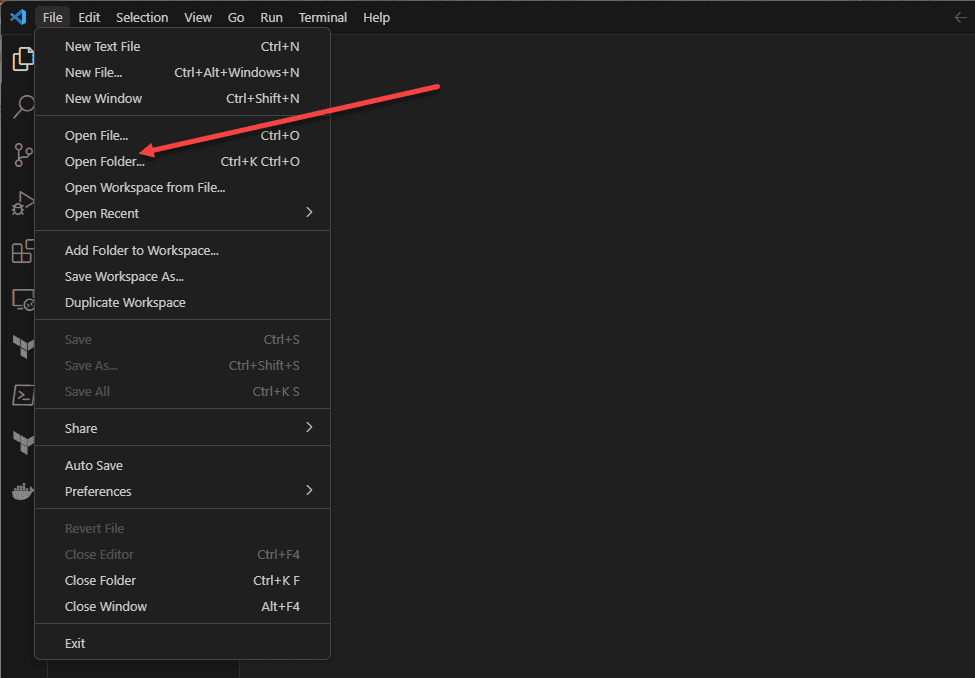Open the Explorer view in activity bar

[22, 59]
